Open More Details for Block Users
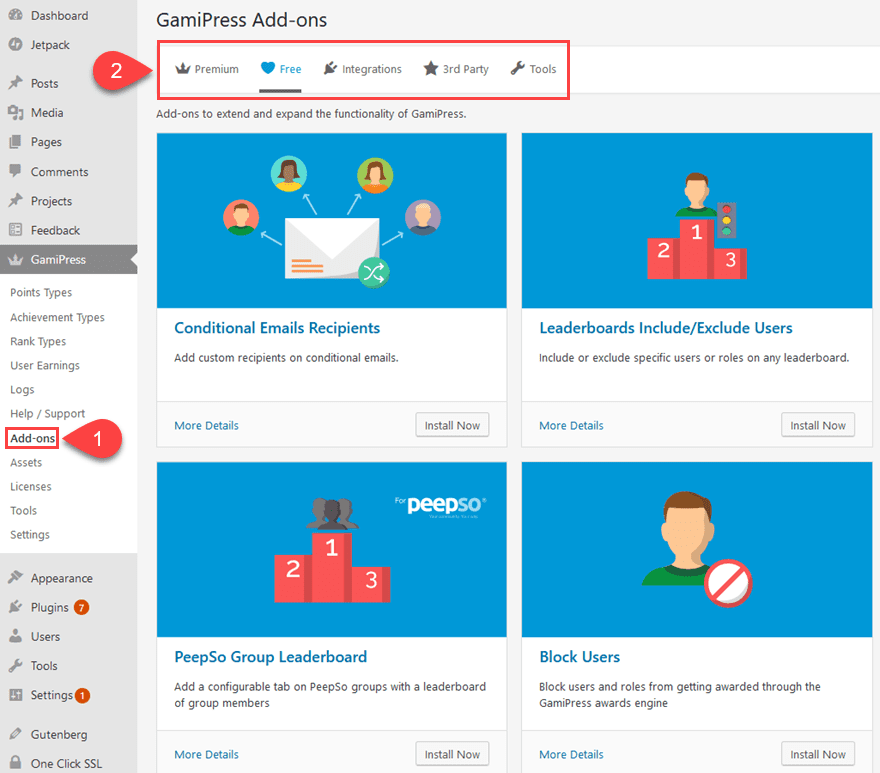880x773 pixels. click(x=571, y=754)
